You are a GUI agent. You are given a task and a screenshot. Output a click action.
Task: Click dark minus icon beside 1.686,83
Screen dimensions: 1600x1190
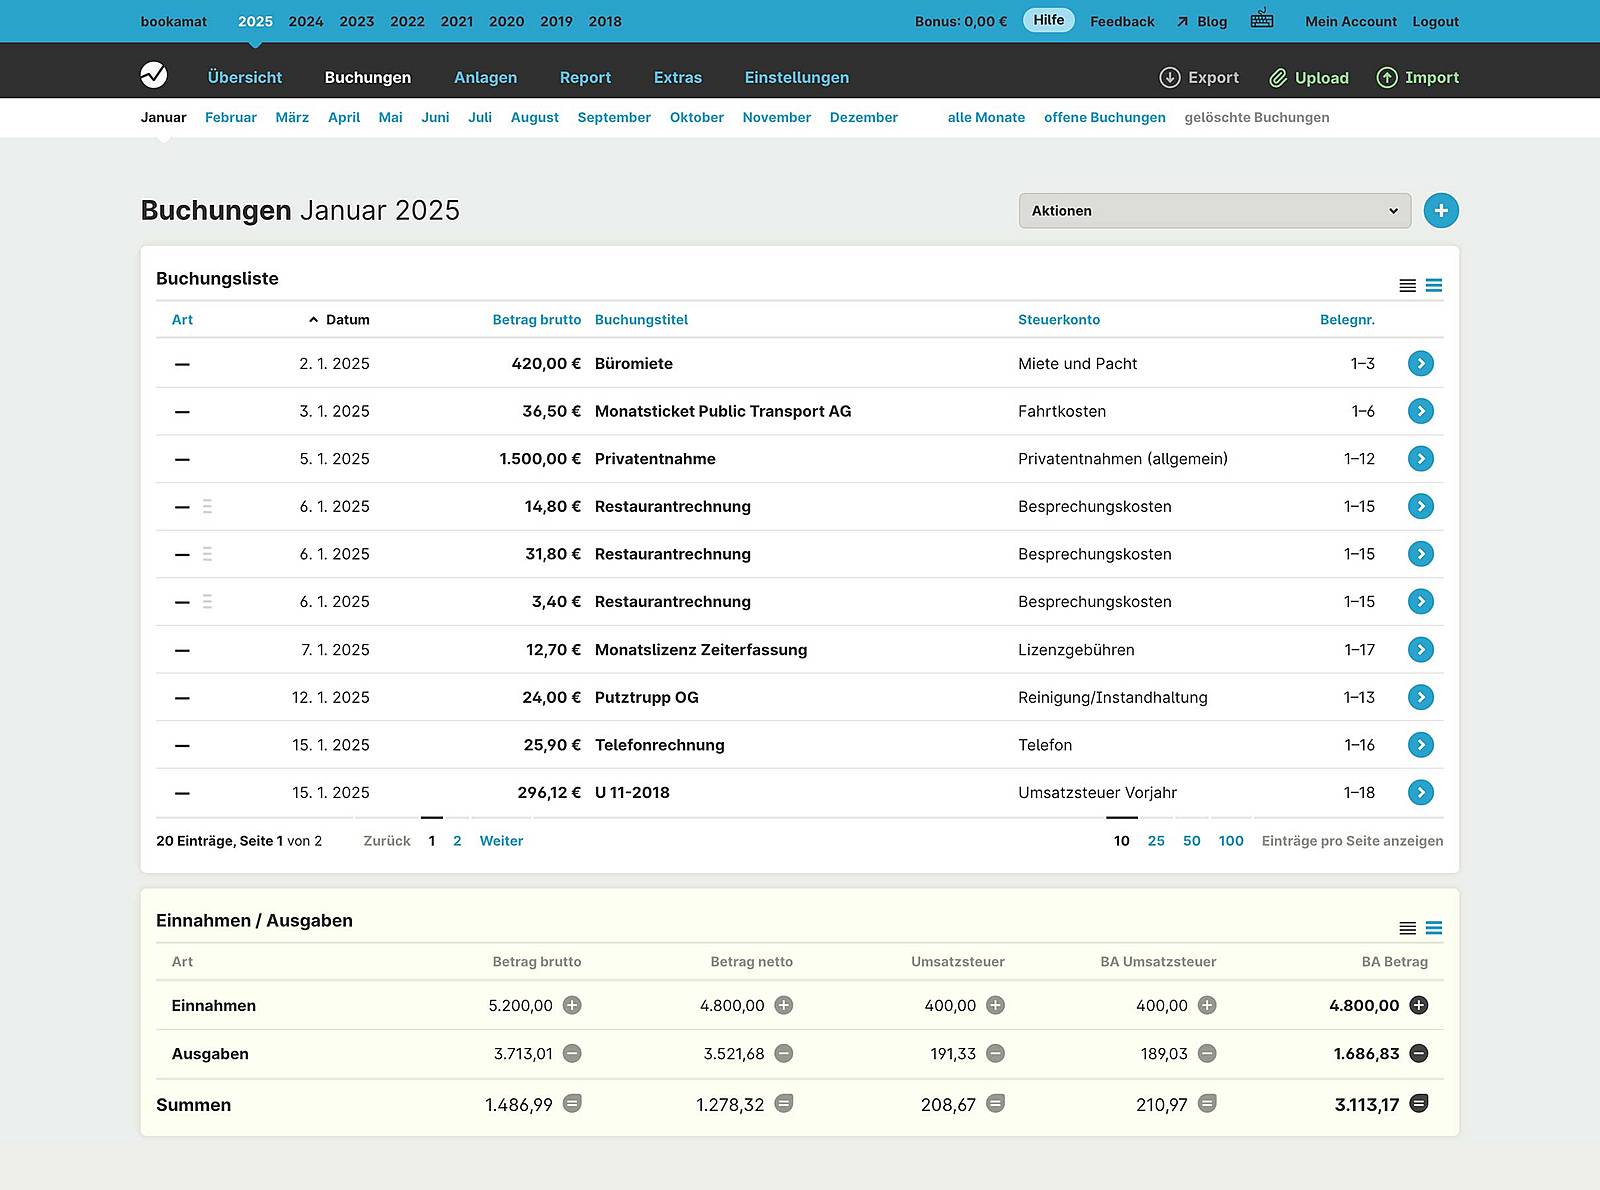coord(1418,1053)
